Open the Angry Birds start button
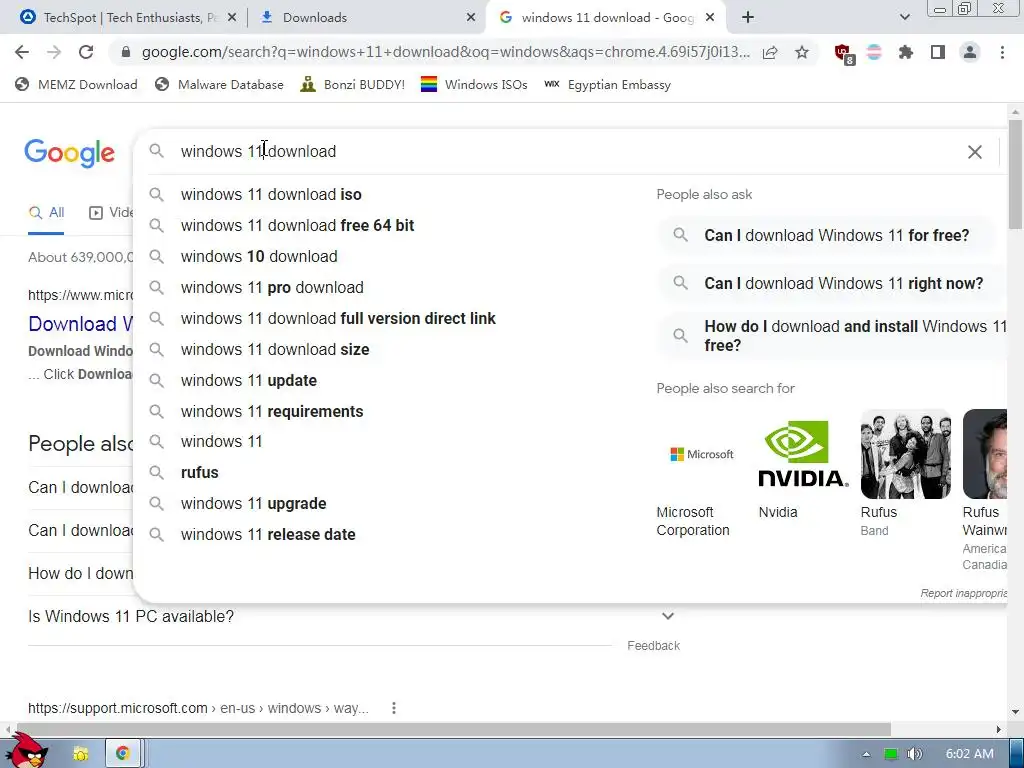 point(26,750)
